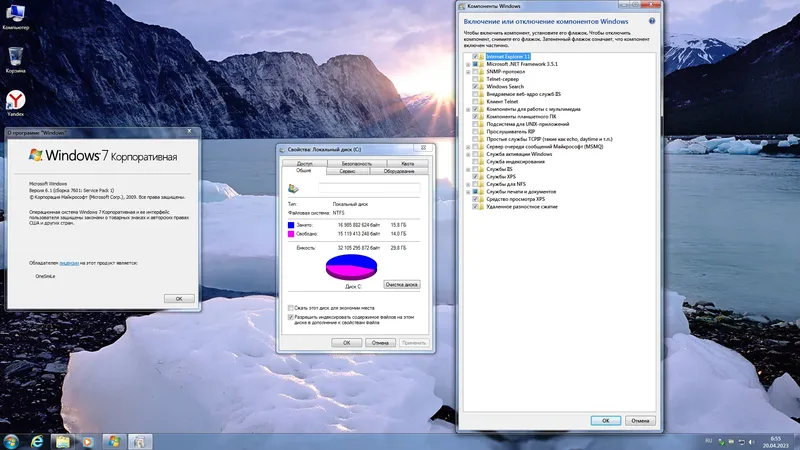Expand Компоненты для работы с мультимедиа
The height and width of the screenshot is (450, 800).
click(468, 109)
